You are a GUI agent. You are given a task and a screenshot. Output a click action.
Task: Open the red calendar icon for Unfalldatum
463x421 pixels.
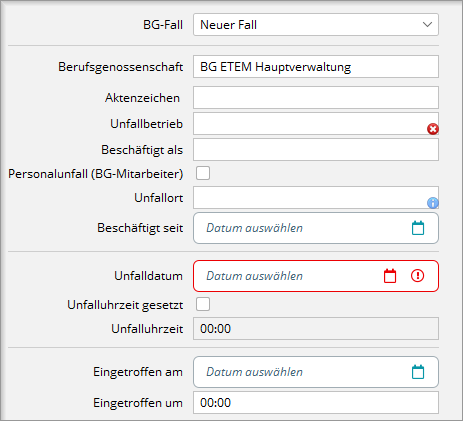(x=390, y=276)
